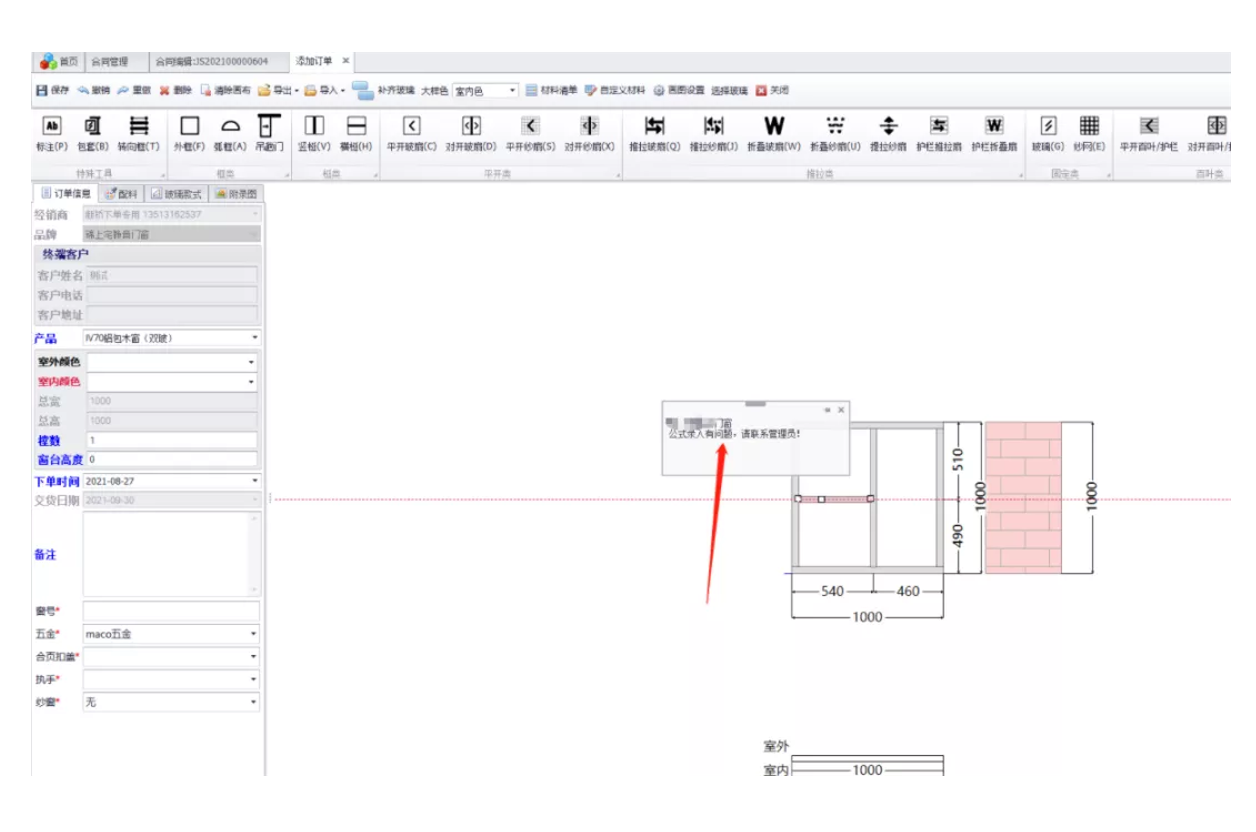
Task: Open the 大样色 color combo box
Action: [x=513, y=91]
